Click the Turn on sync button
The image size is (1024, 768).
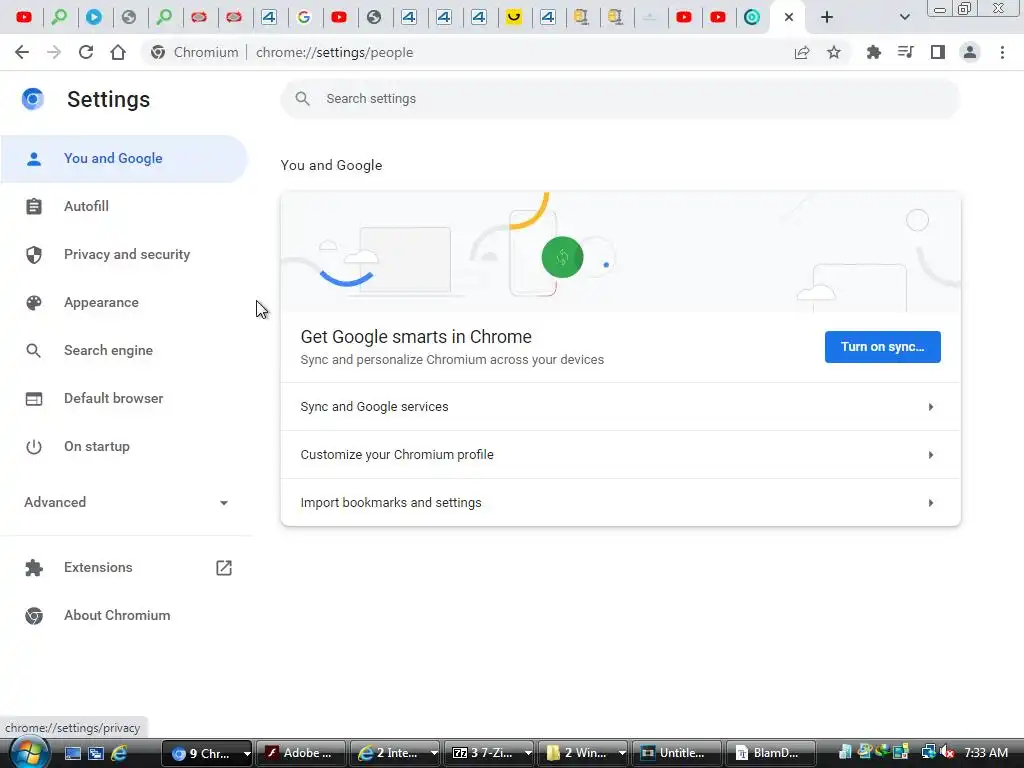point(882,347)
